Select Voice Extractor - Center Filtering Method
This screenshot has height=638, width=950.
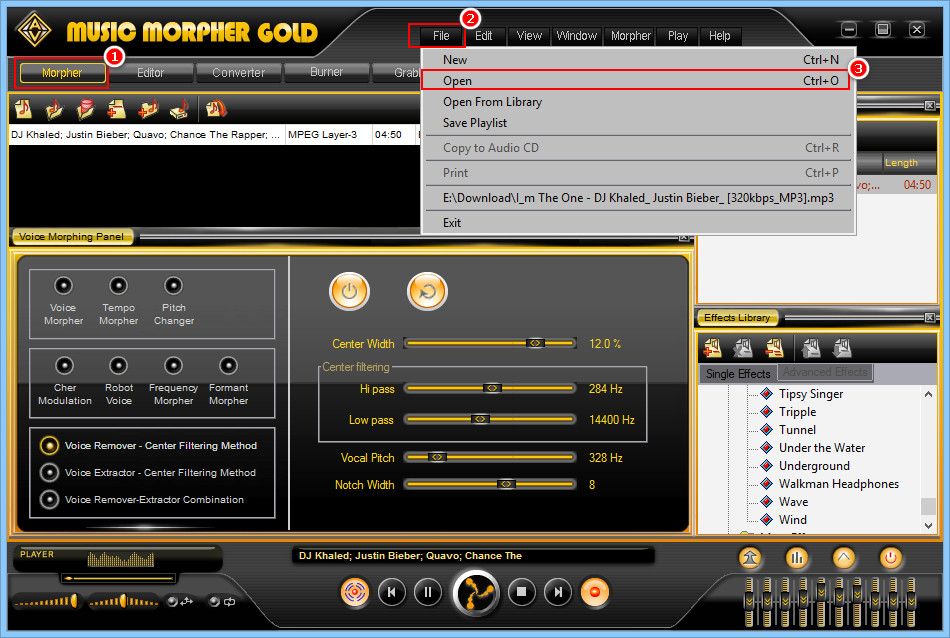(x=49, y=473)
